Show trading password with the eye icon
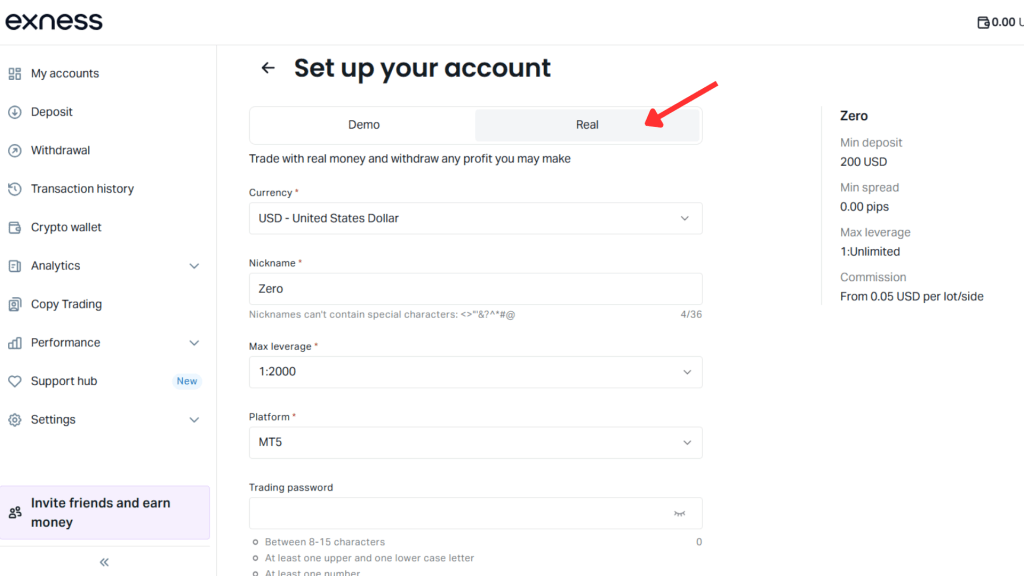 click(680, 513)
